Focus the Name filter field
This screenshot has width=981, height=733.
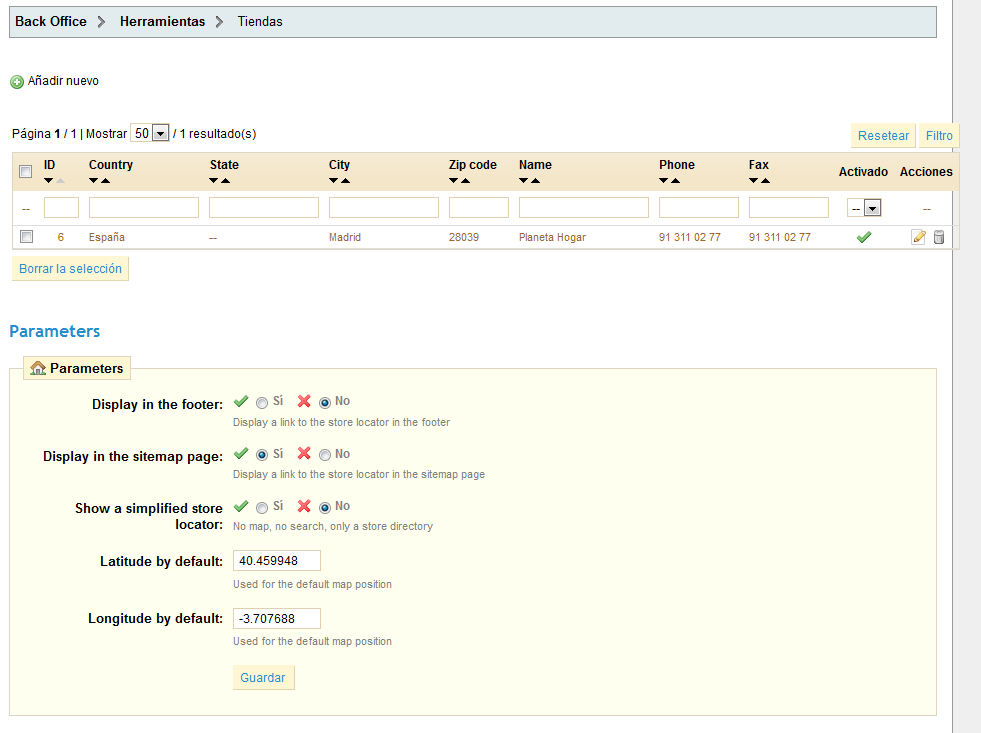(x=584, y=208)
